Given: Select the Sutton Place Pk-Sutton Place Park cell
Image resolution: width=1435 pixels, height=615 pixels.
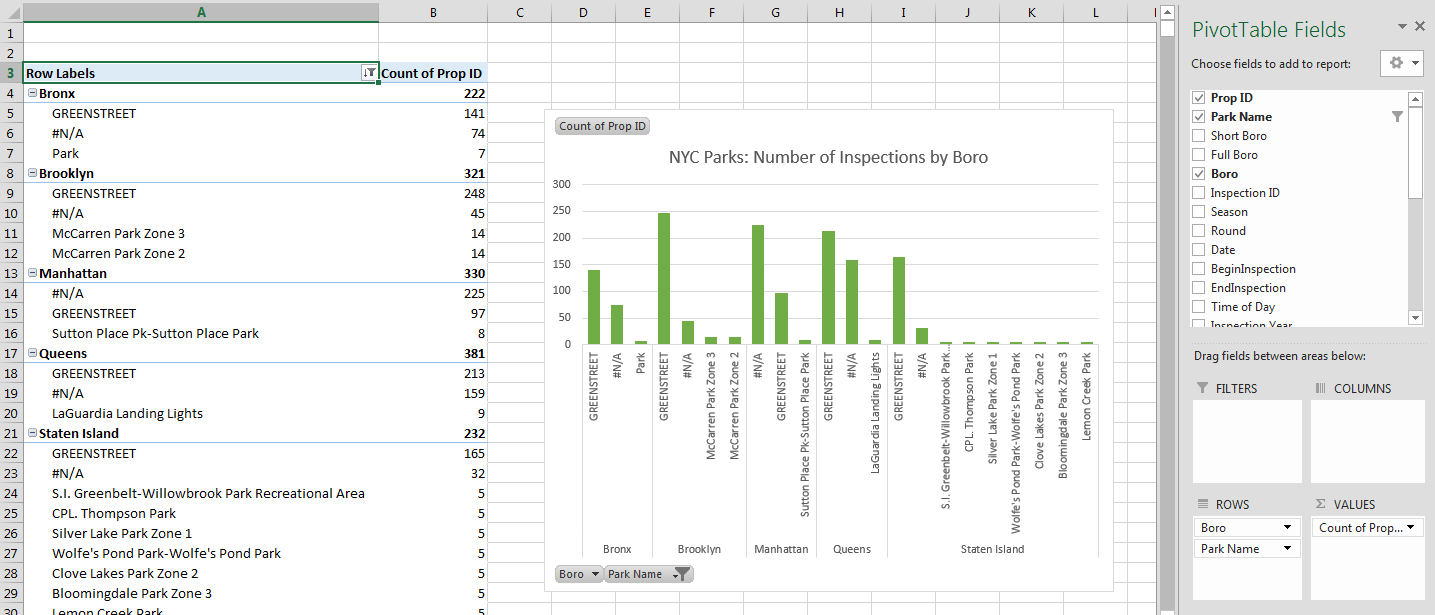Looking at the screenshot, I should [201, 333].
